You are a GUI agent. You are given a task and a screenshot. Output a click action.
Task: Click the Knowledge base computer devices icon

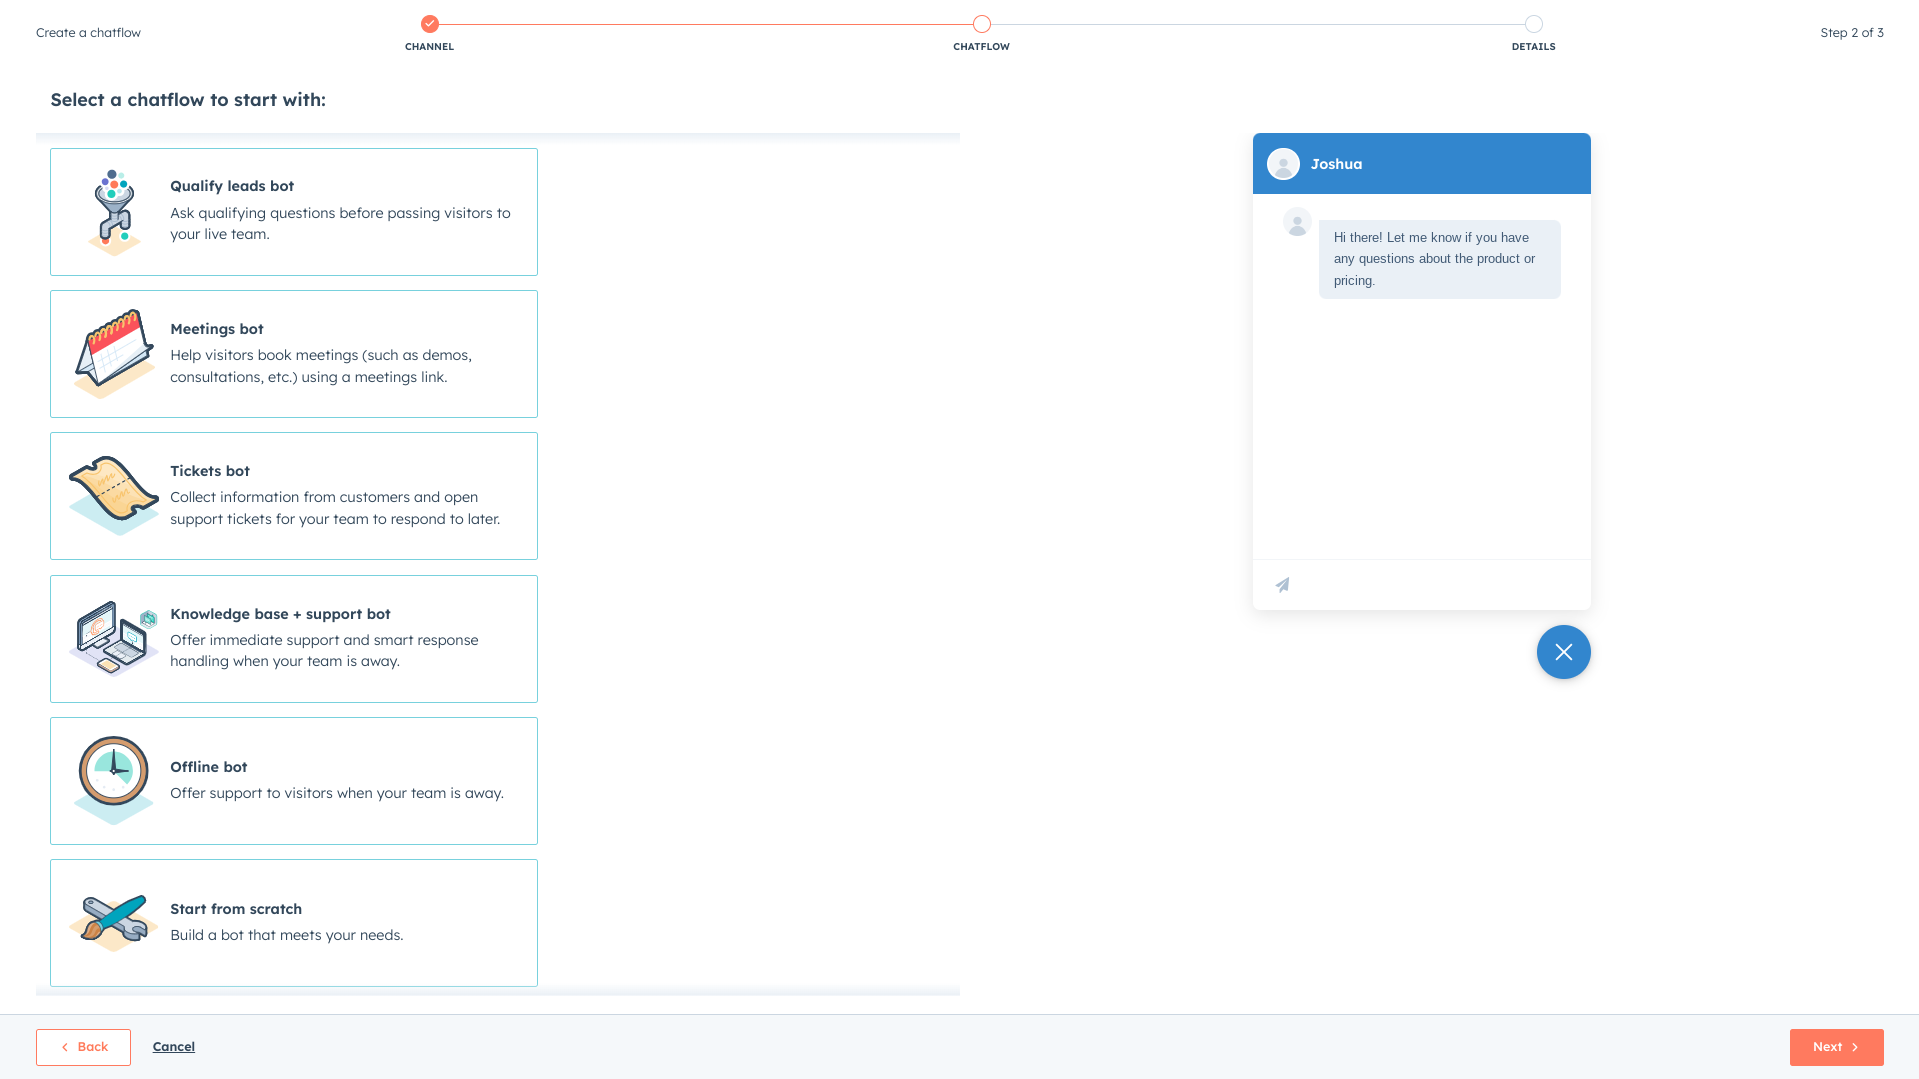114,639
